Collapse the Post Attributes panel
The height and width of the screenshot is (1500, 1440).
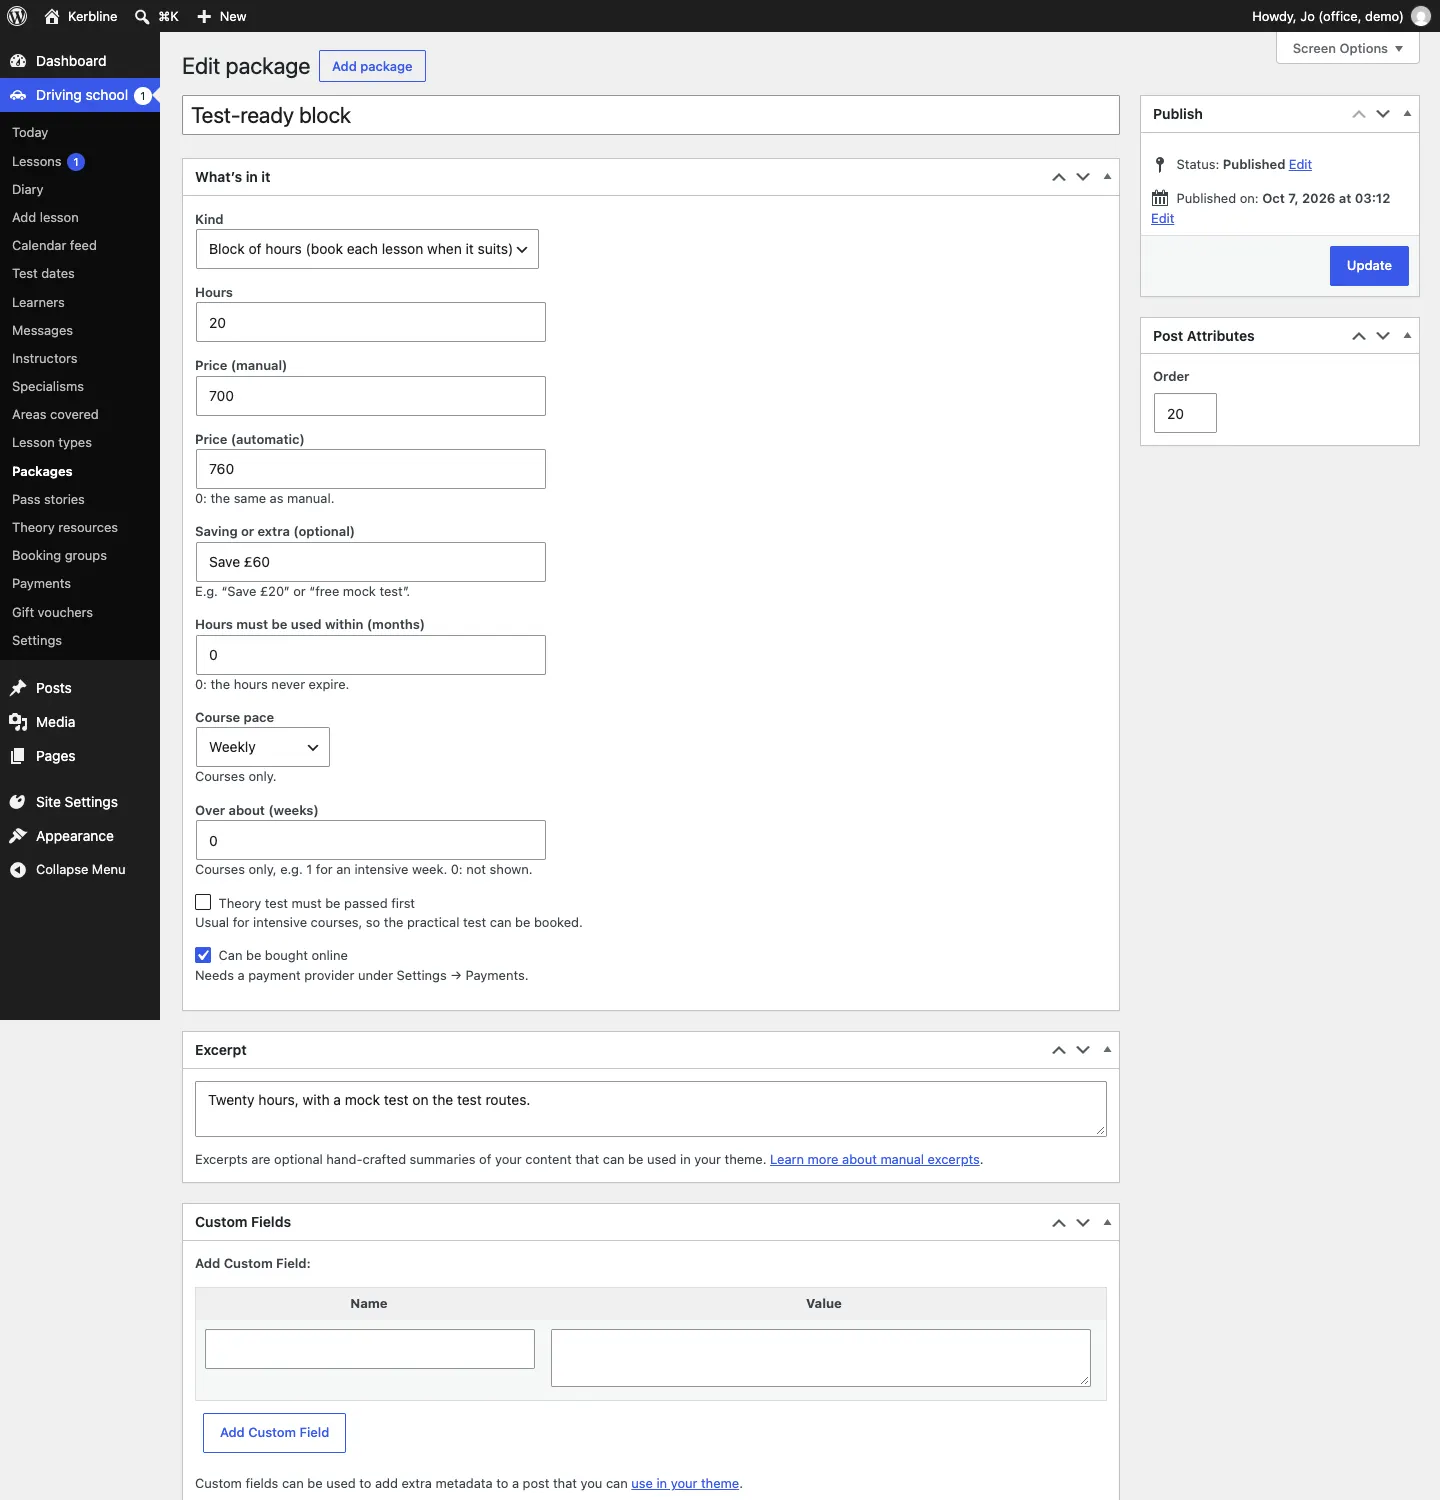(1407, 336)
